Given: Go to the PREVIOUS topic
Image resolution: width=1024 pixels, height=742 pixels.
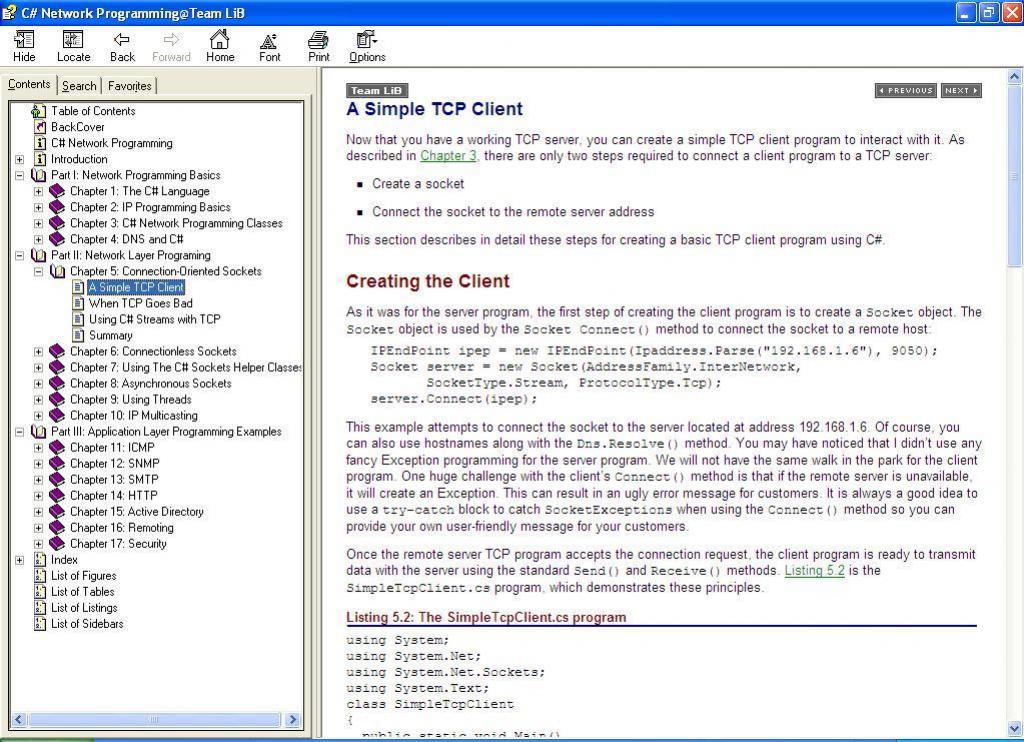Looking at the screenshot, I should pos(905,91).
